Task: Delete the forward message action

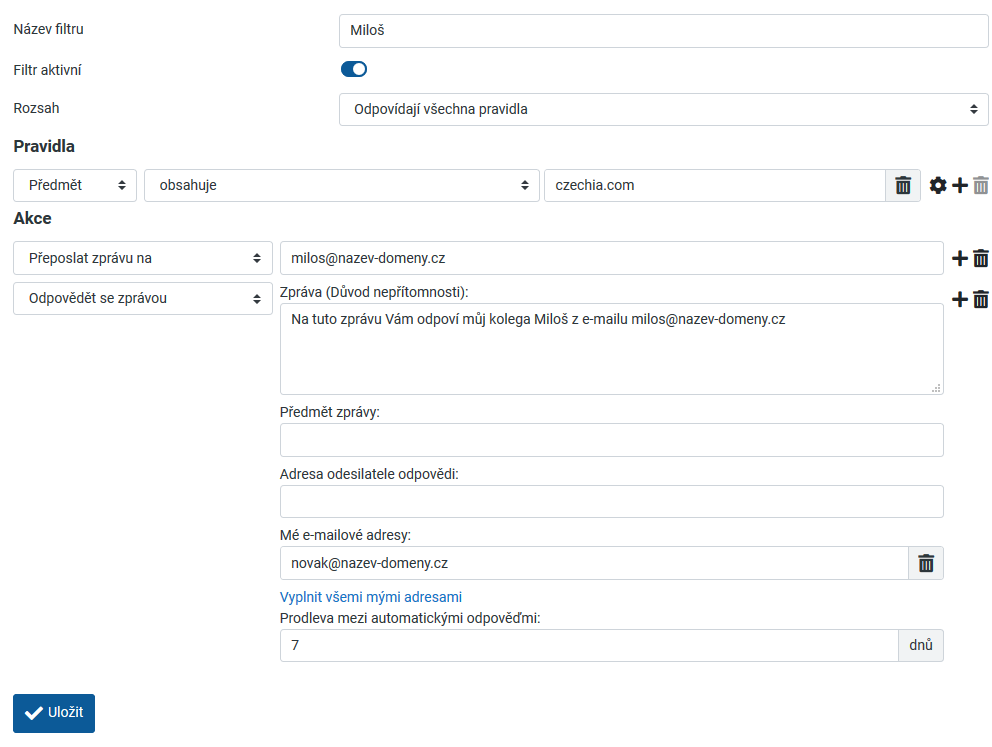Action: [981, 258]
